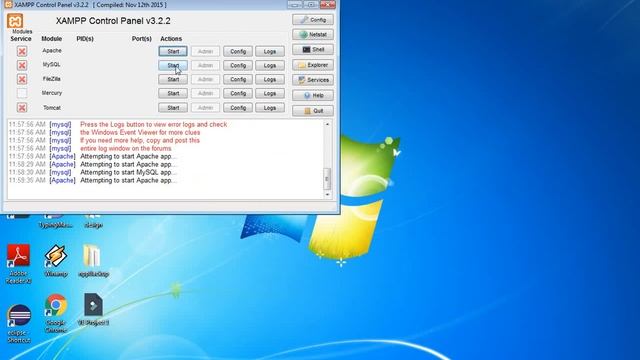Screen dimensions: 640x360
Task: Quit the XAMPP Control Panel
Action: 313,111
